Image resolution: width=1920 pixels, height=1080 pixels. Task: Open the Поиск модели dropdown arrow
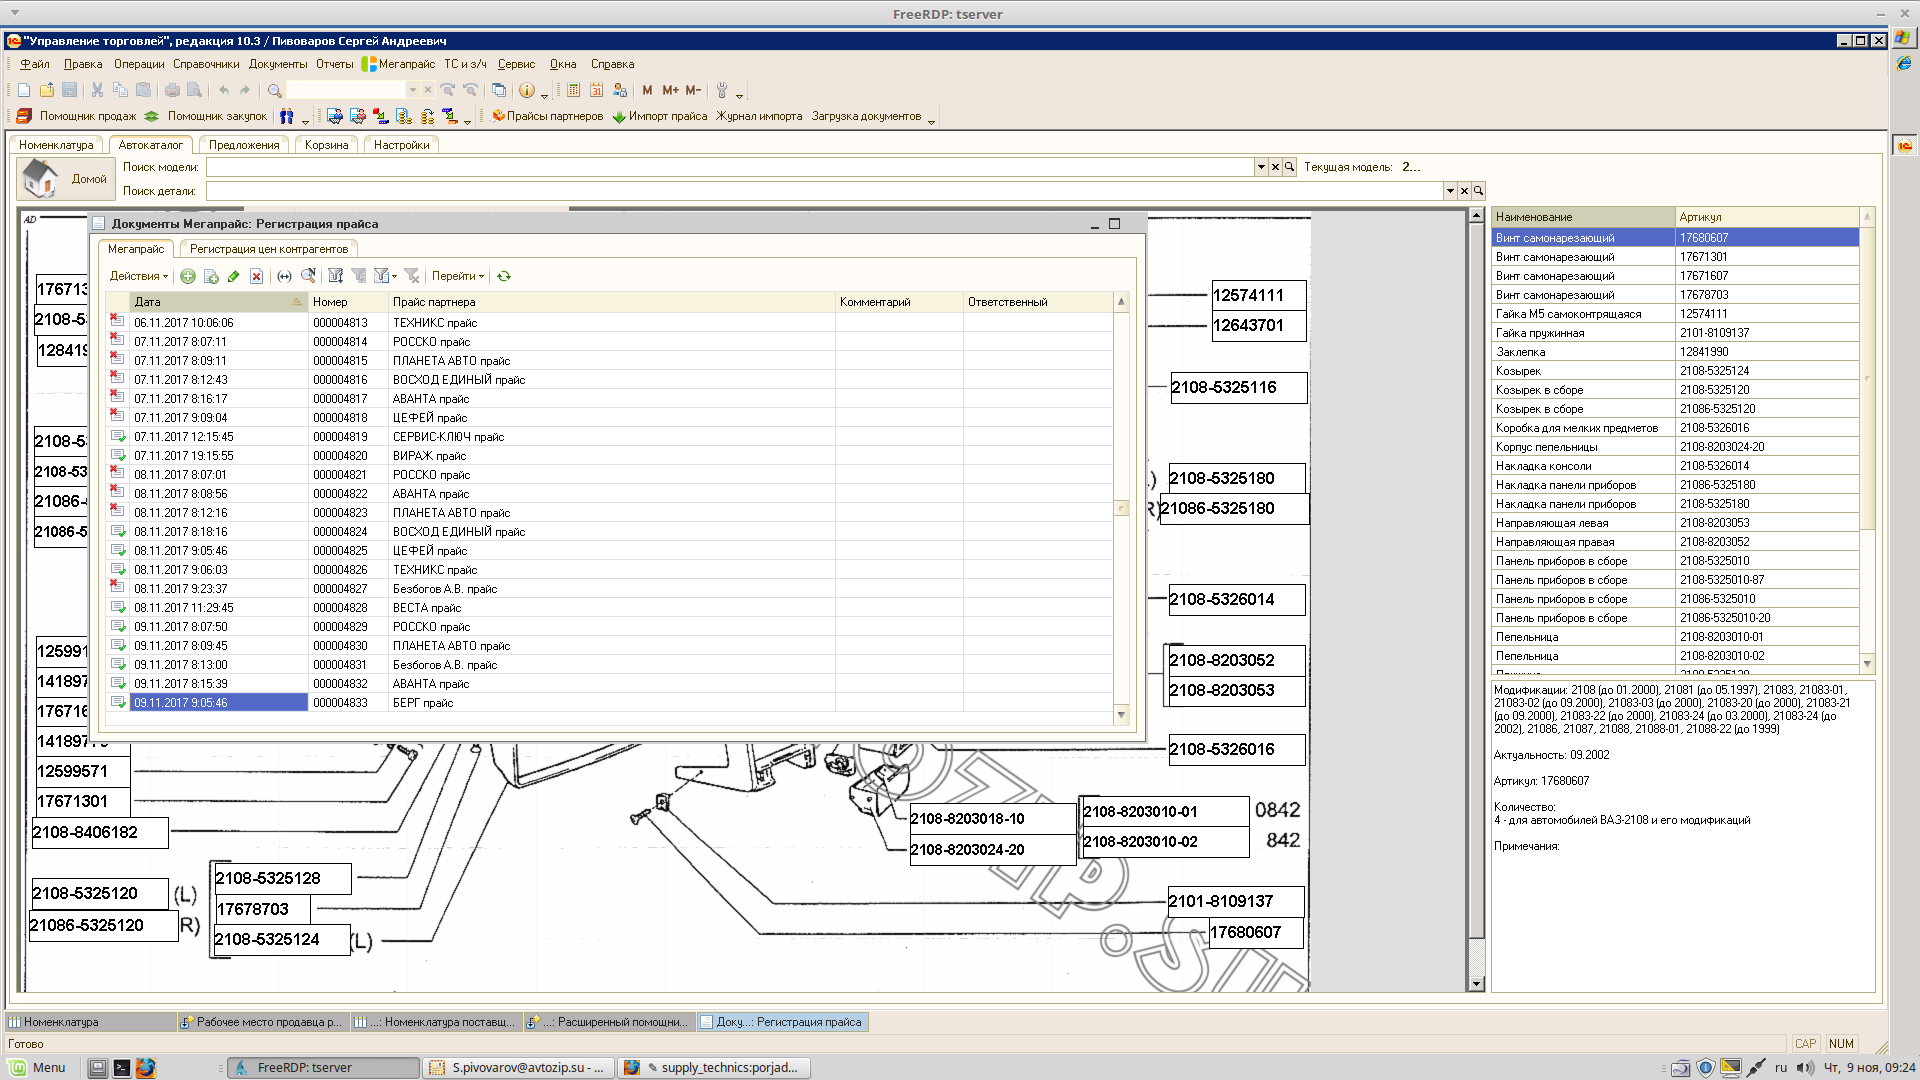pos(1260,167)
